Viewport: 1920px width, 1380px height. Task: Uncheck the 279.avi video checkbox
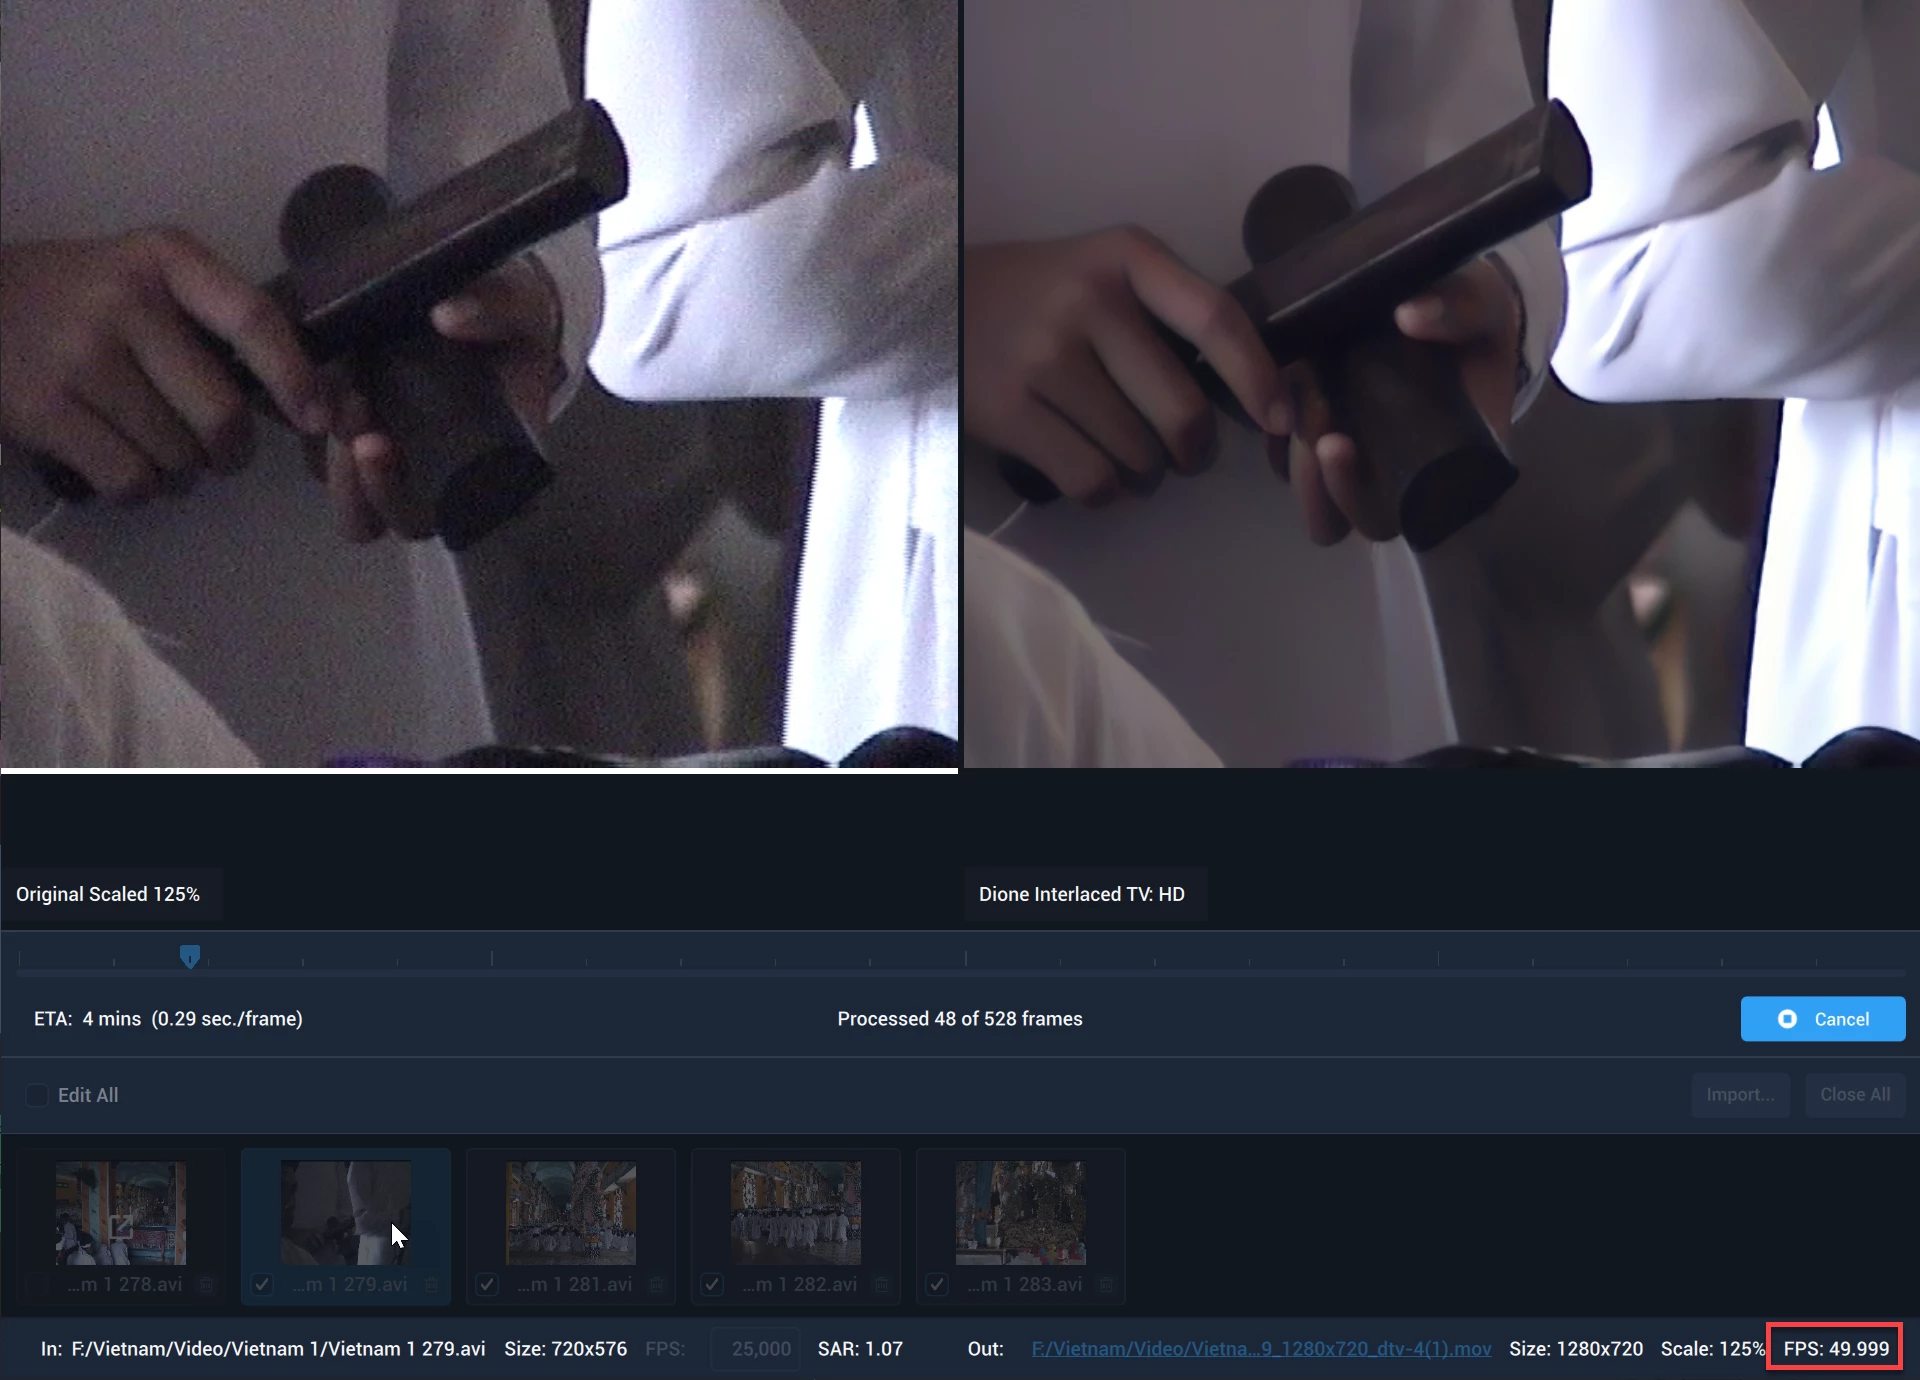tap(262, 1285)
